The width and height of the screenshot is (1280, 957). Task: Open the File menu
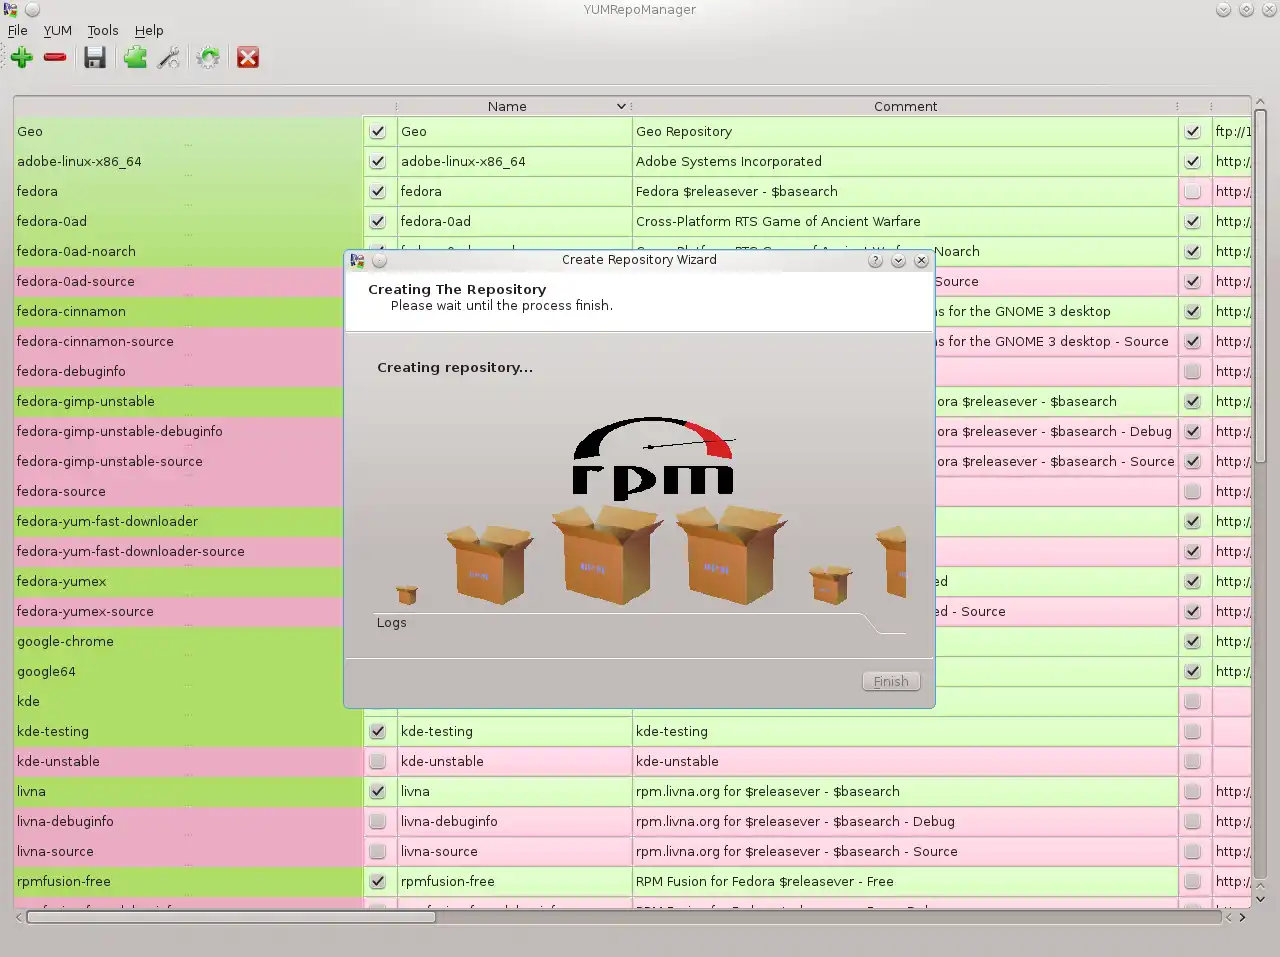coord(18,31)
